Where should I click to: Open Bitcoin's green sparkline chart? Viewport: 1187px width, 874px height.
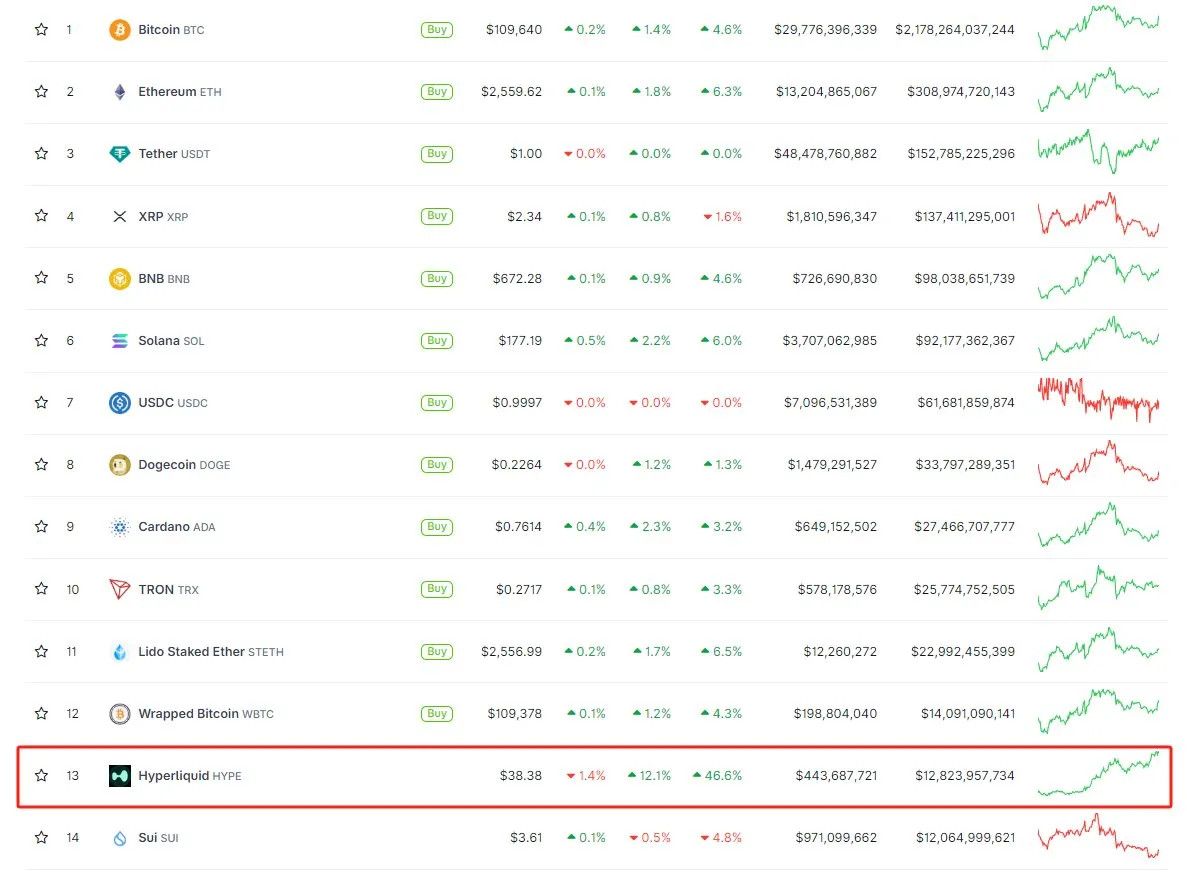point(1098,28)
